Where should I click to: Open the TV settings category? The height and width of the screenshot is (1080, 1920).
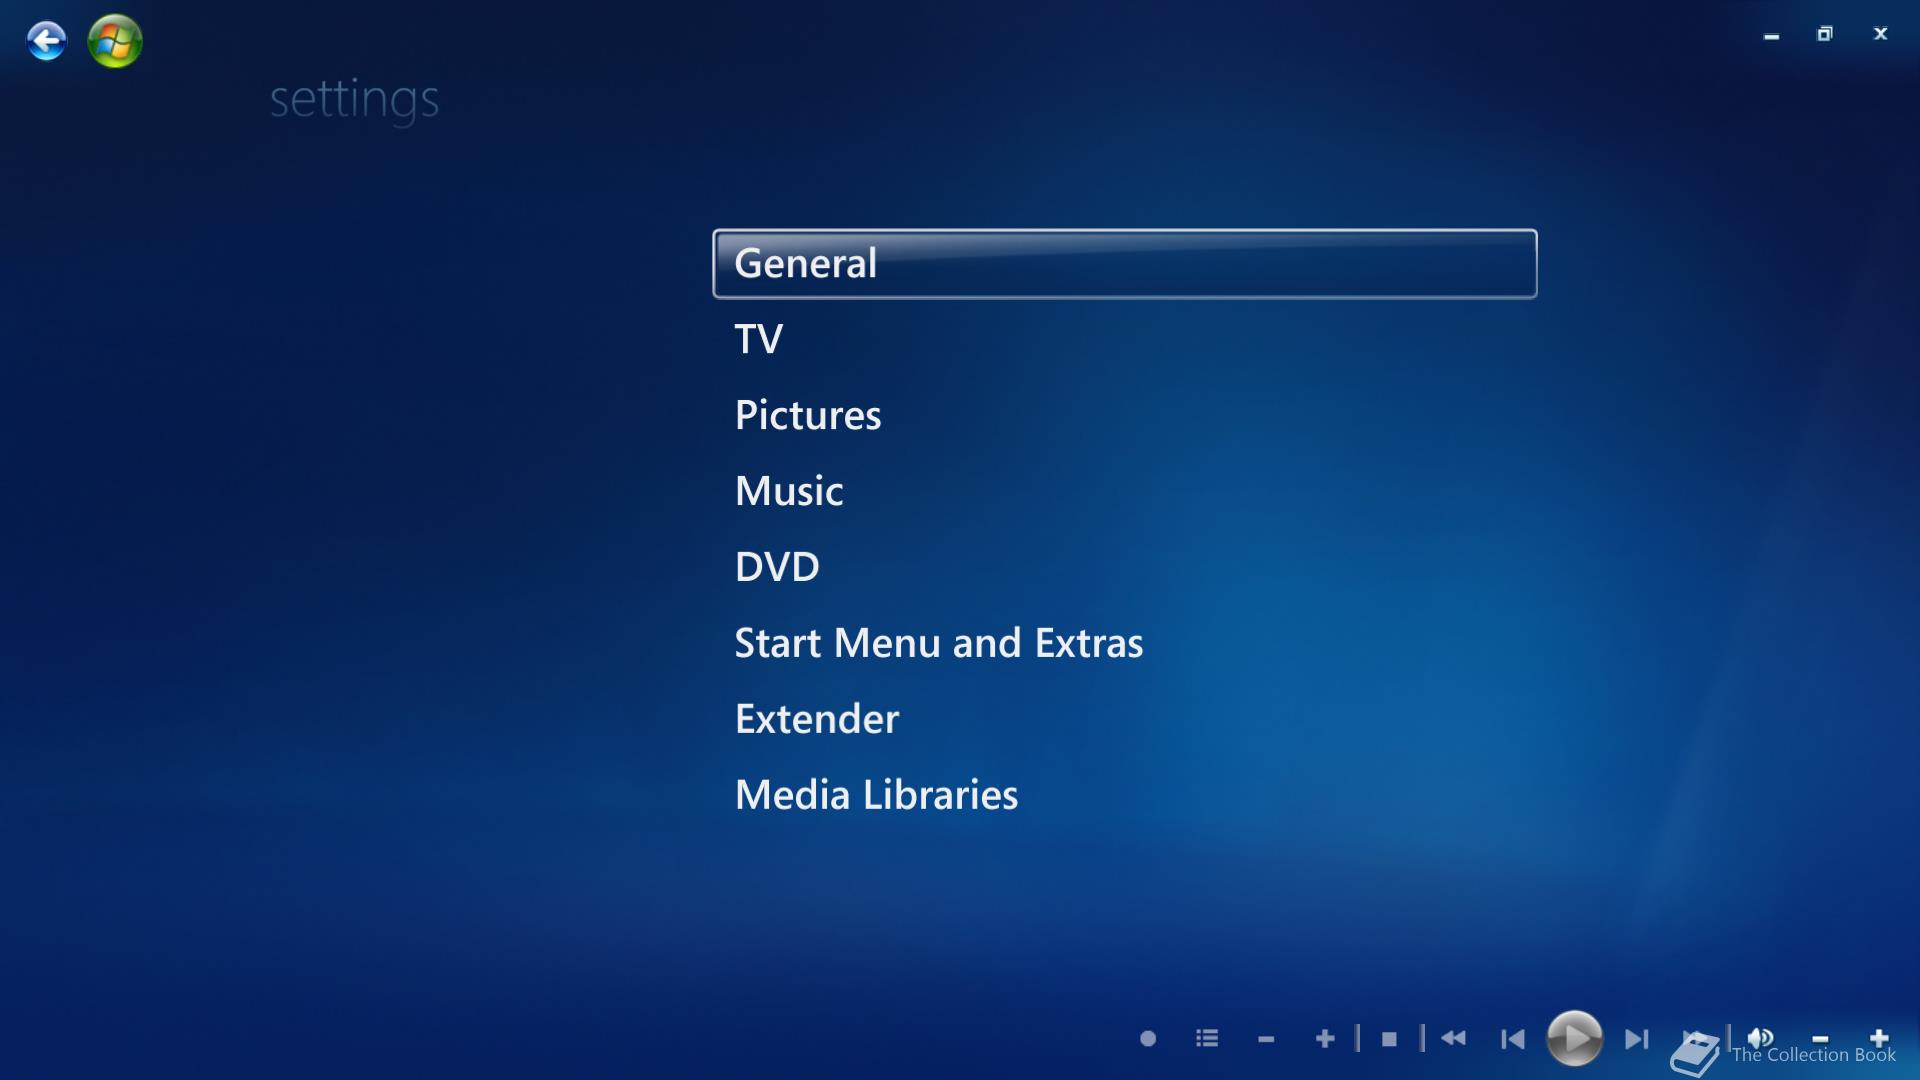point(758,339)
